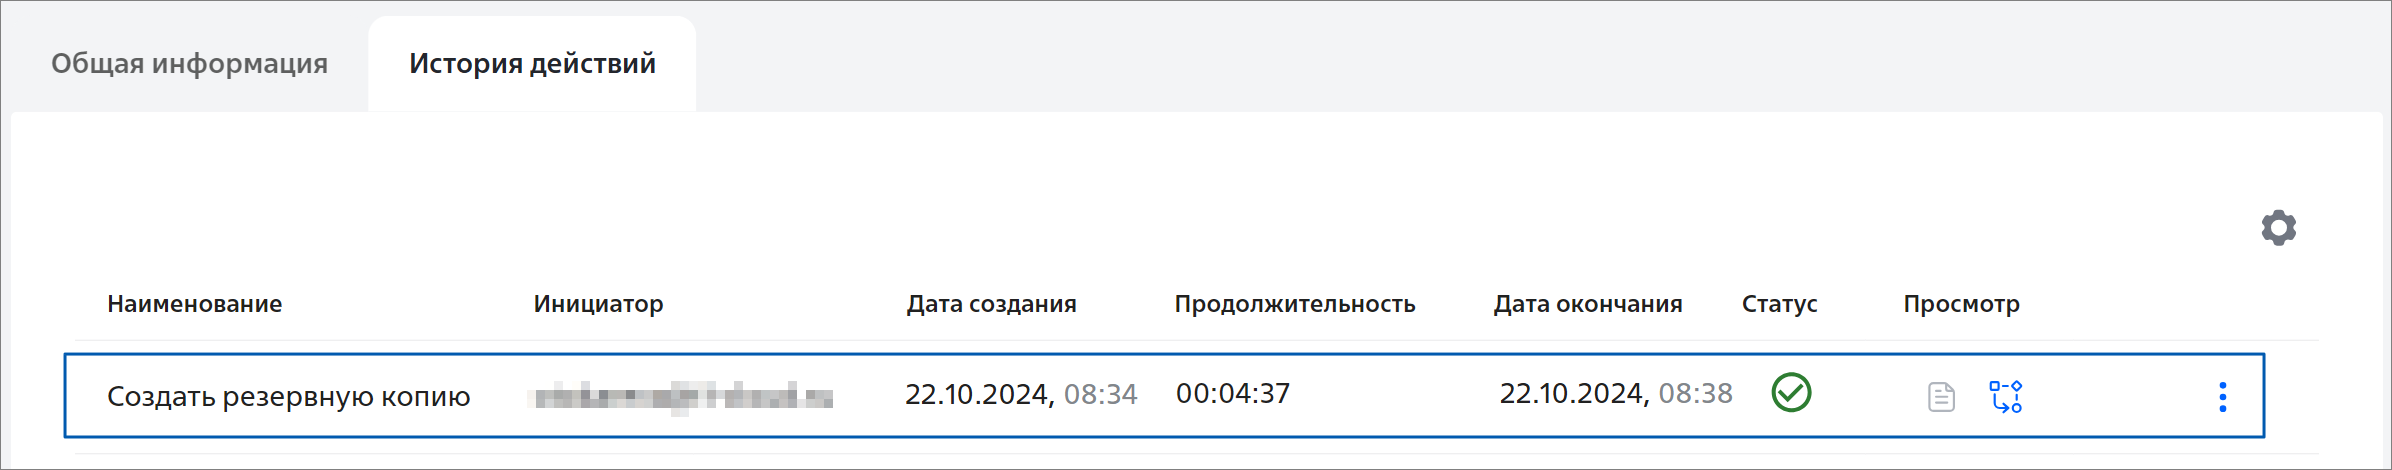This screenshot has height=470, width=2392.
Task: Click the creation date 22.10.2024, 08:34
Action: [1021, 394]
